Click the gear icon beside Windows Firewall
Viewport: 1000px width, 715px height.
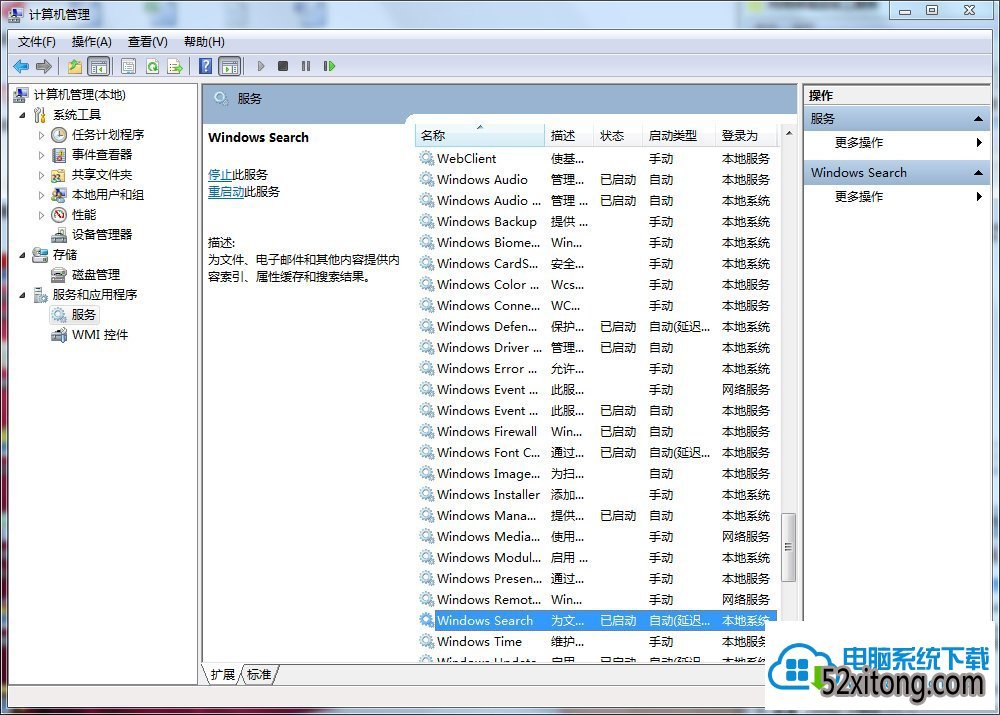coord(427,431)
